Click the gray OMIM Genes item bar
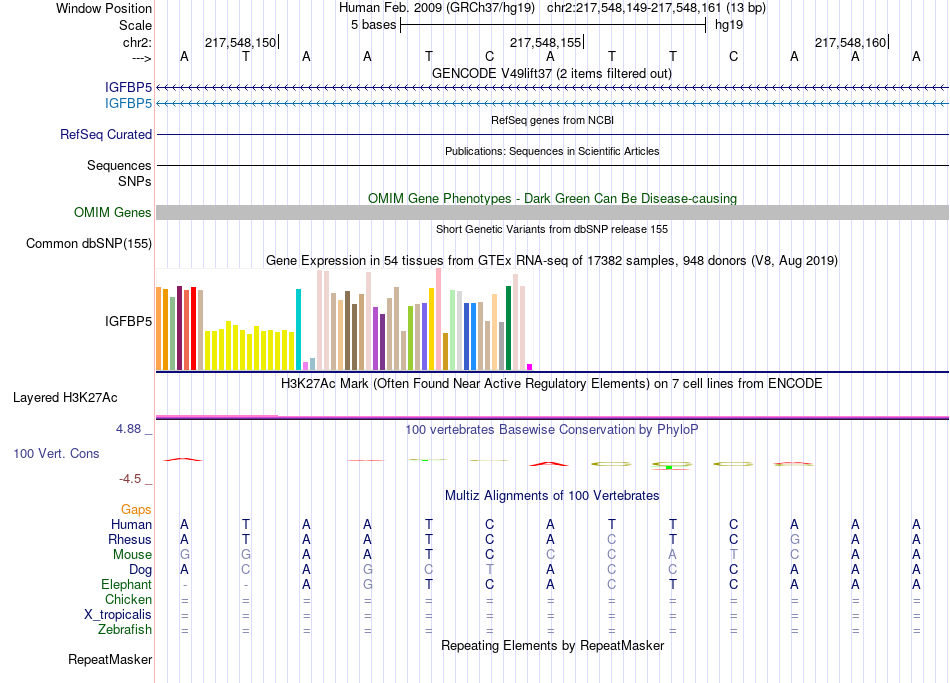The width and height of the screenshot is (950, 683). (x=552, y=212)
